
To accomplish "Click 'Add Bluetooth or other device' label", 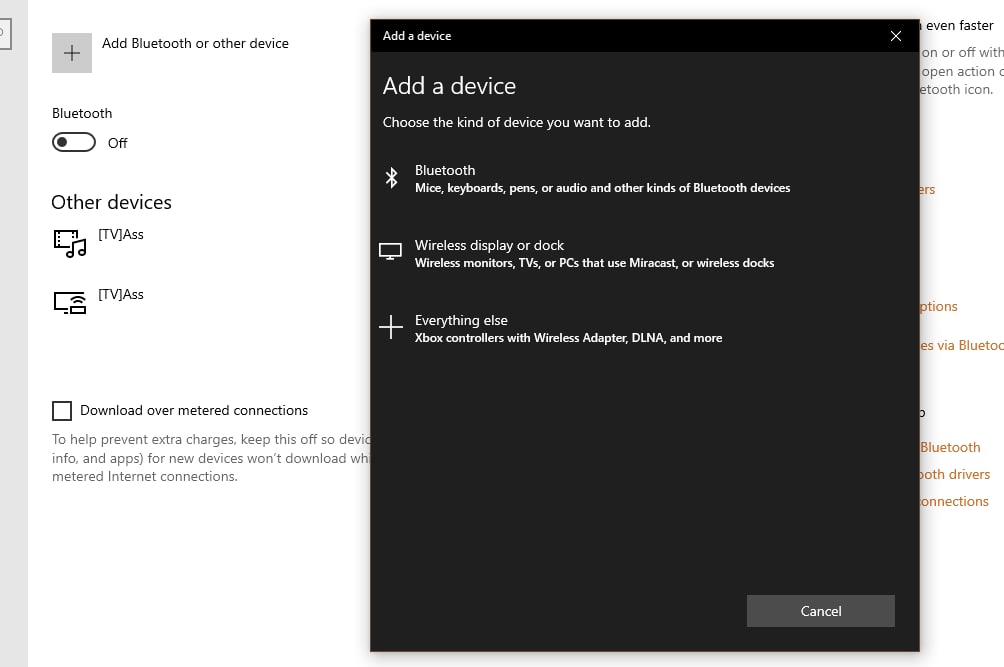I will 195,43.
